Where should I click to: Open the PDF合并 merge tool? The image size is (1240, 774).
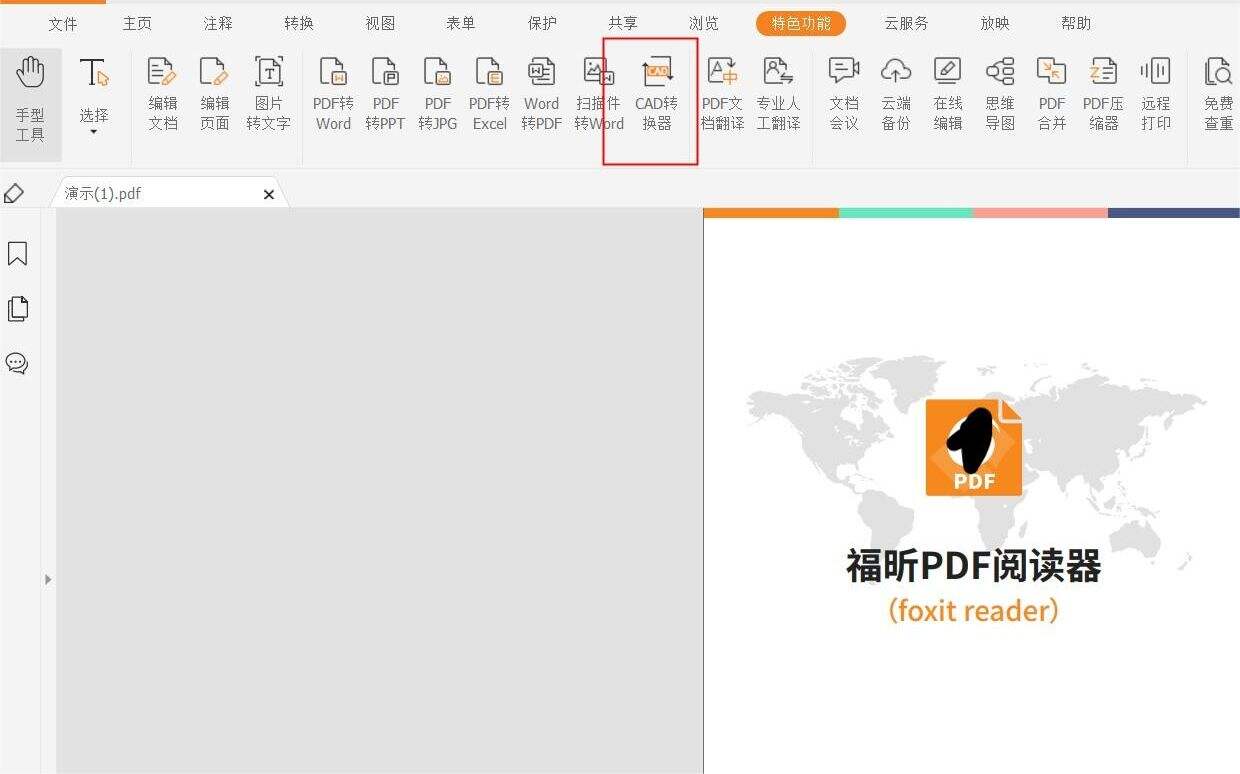(1051, 95)
